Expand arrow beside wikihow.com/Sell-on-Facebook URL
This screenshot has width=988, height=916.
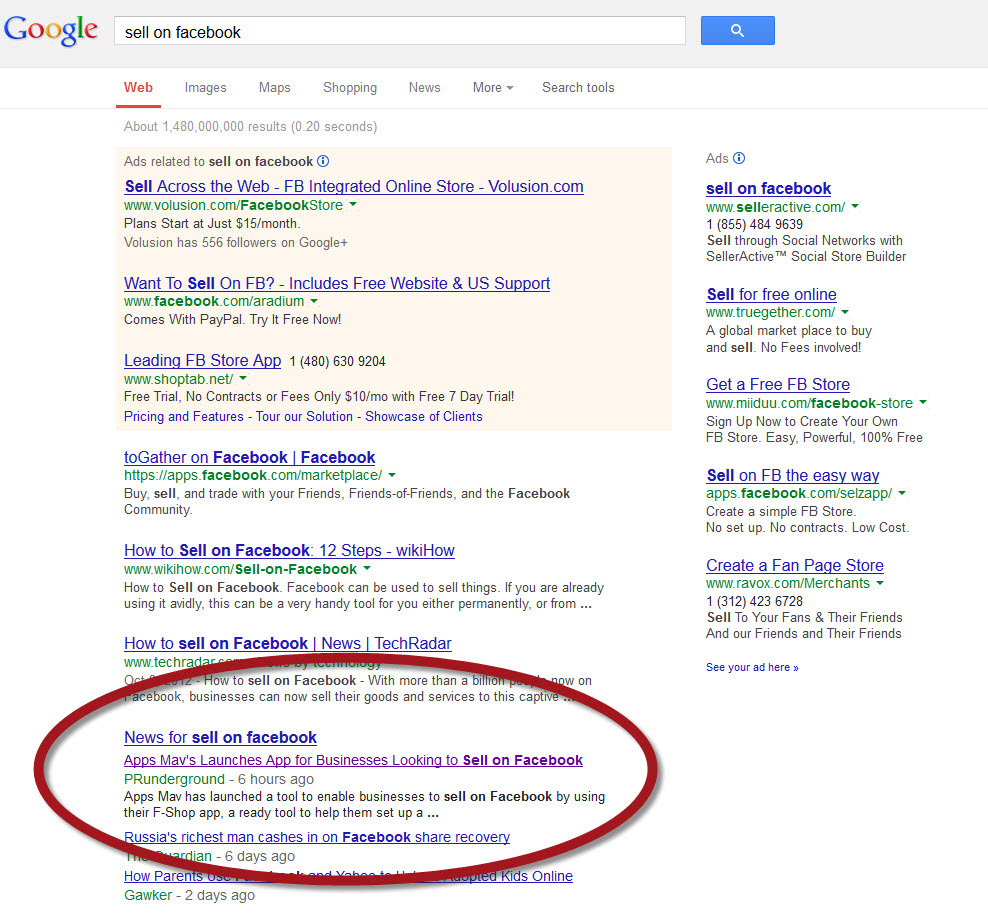[x=367, y=568]
